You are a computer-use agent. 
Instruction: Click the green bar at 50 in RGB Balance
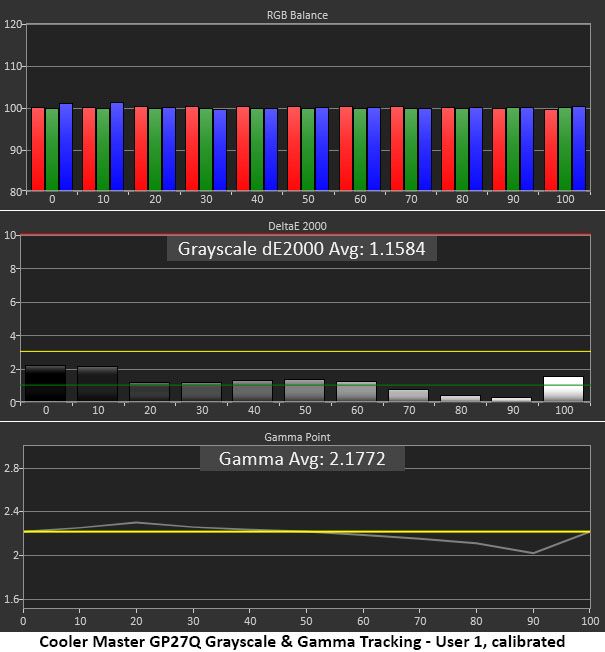[x=308, y=149]
